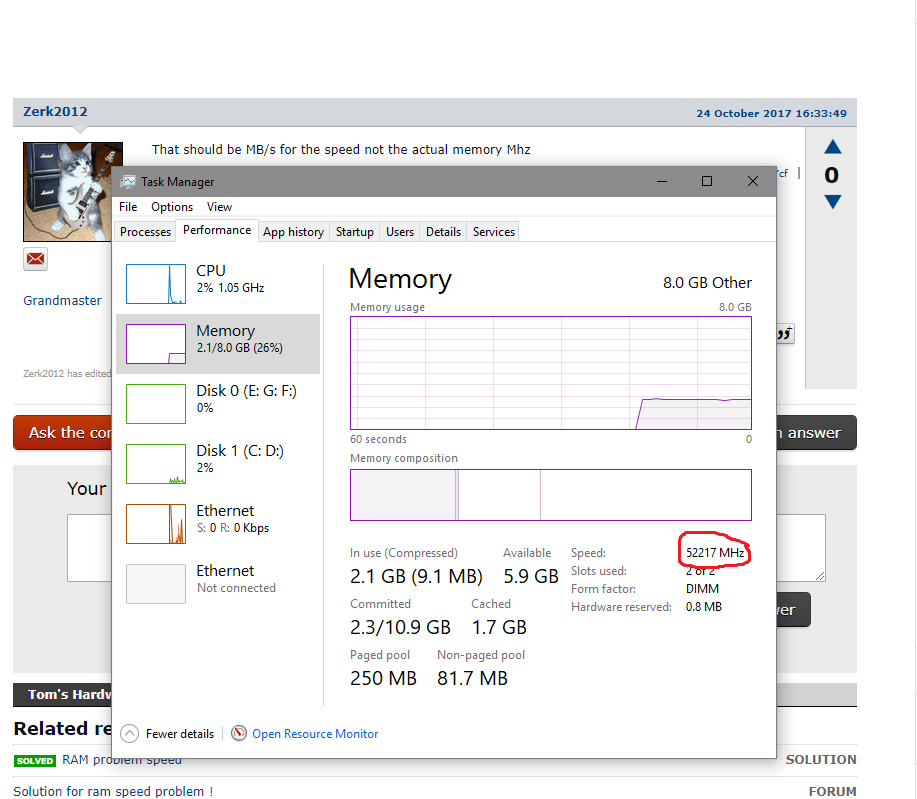This screenshot has width=917, height=799.
Task: Click the Memory usage graph
Action: click(551, 373)
